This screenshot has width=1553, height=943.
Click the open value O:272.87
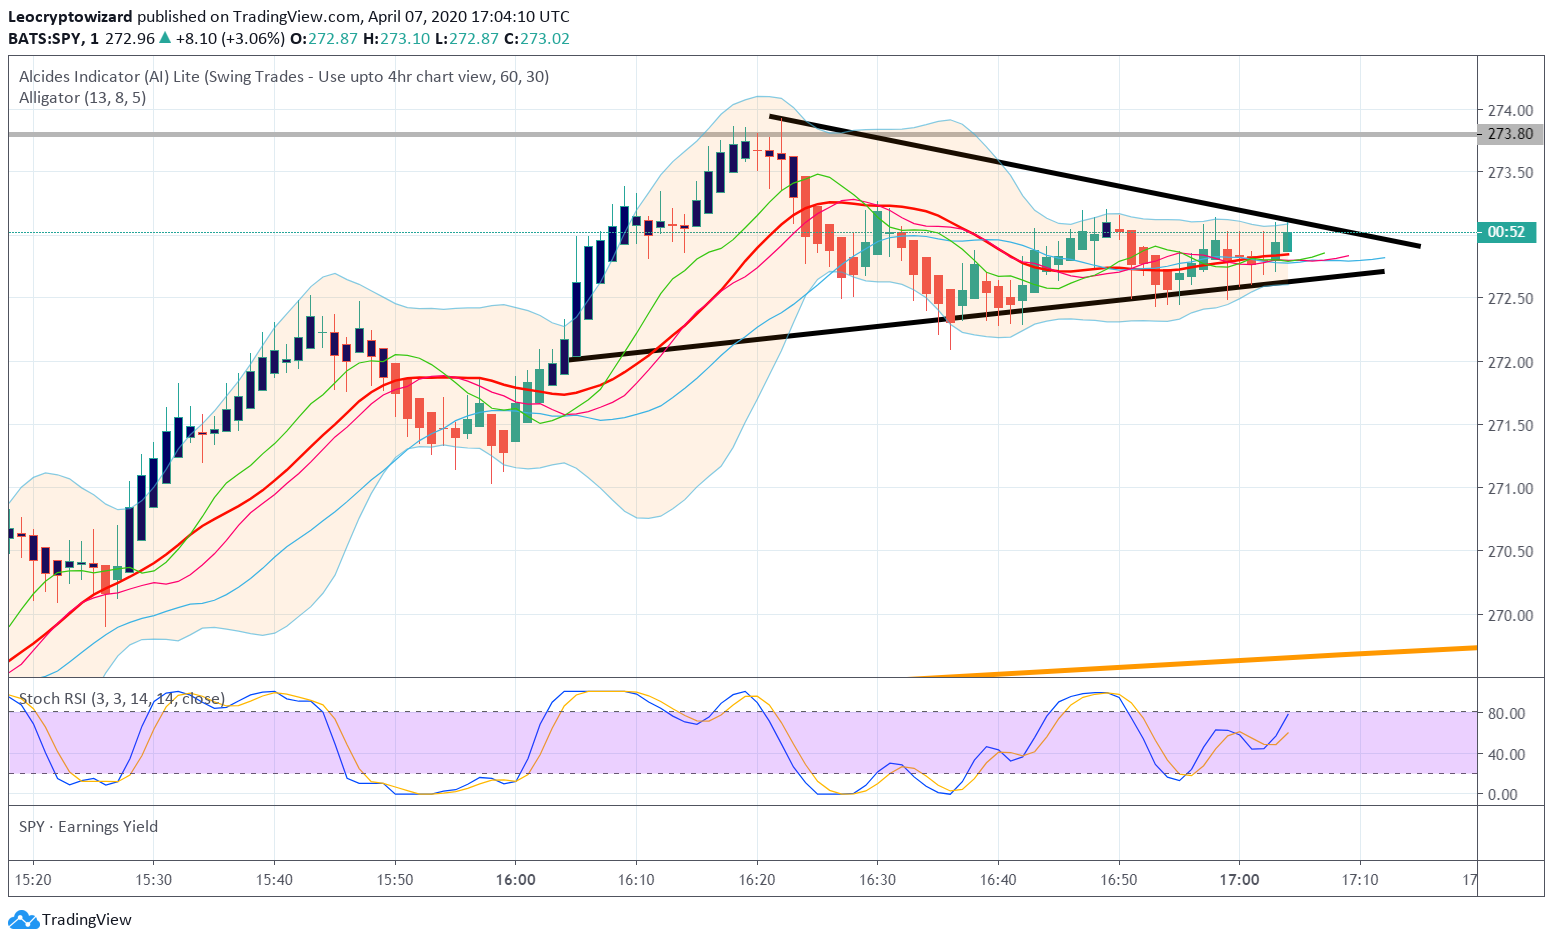click(x=324, y=38)
